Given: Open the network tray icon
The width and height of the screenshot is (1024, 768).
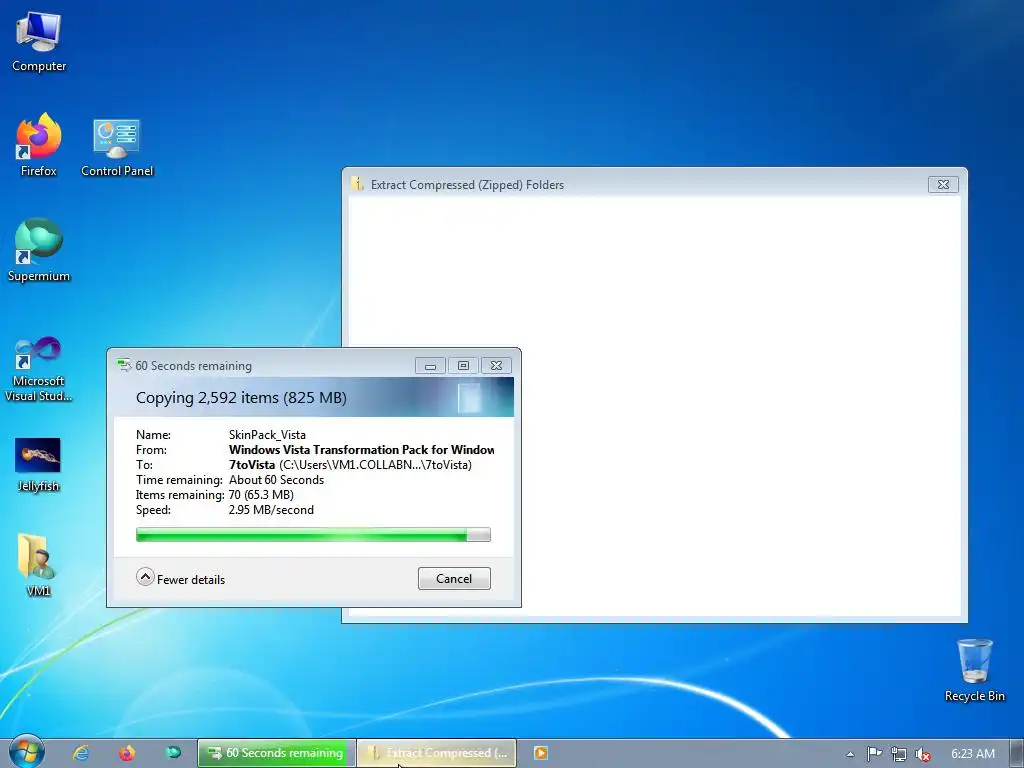Looking at the screenshot, I should 899,754.
